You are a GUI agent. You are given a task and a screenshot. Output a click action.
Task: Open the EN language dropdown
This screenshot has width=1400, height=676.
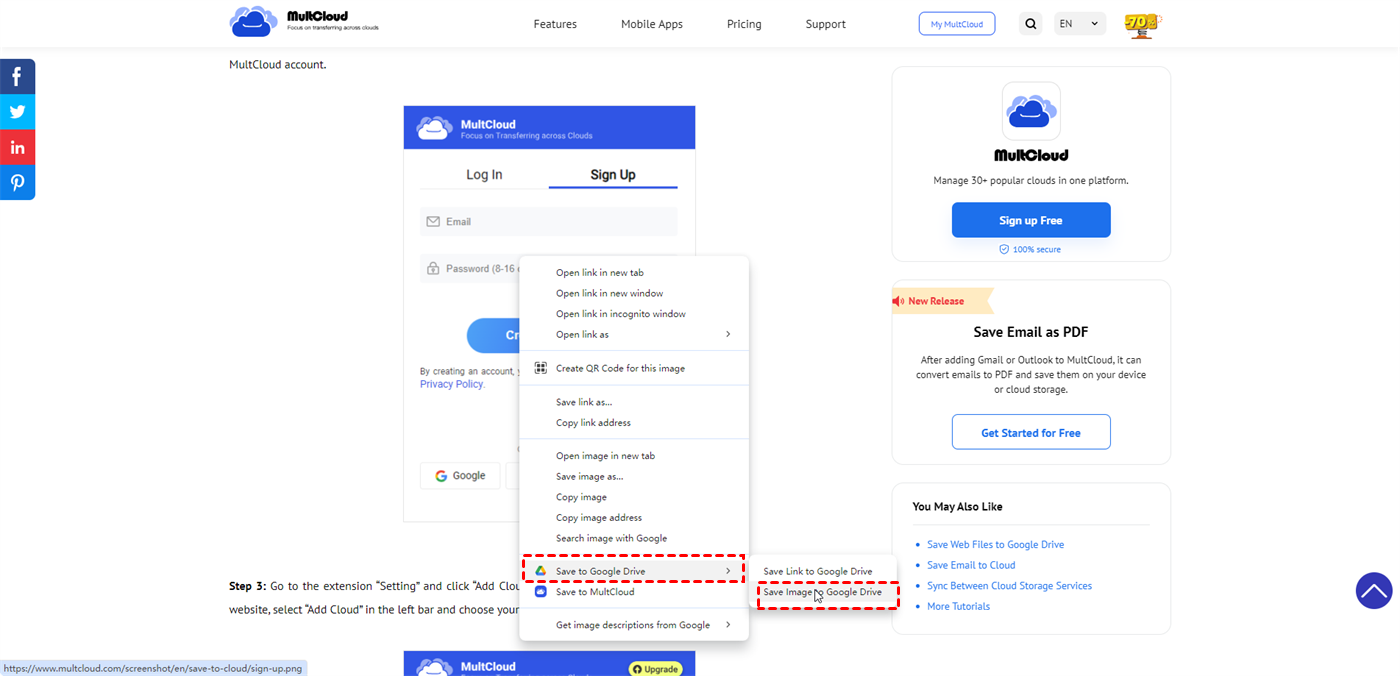point(1080,24)
